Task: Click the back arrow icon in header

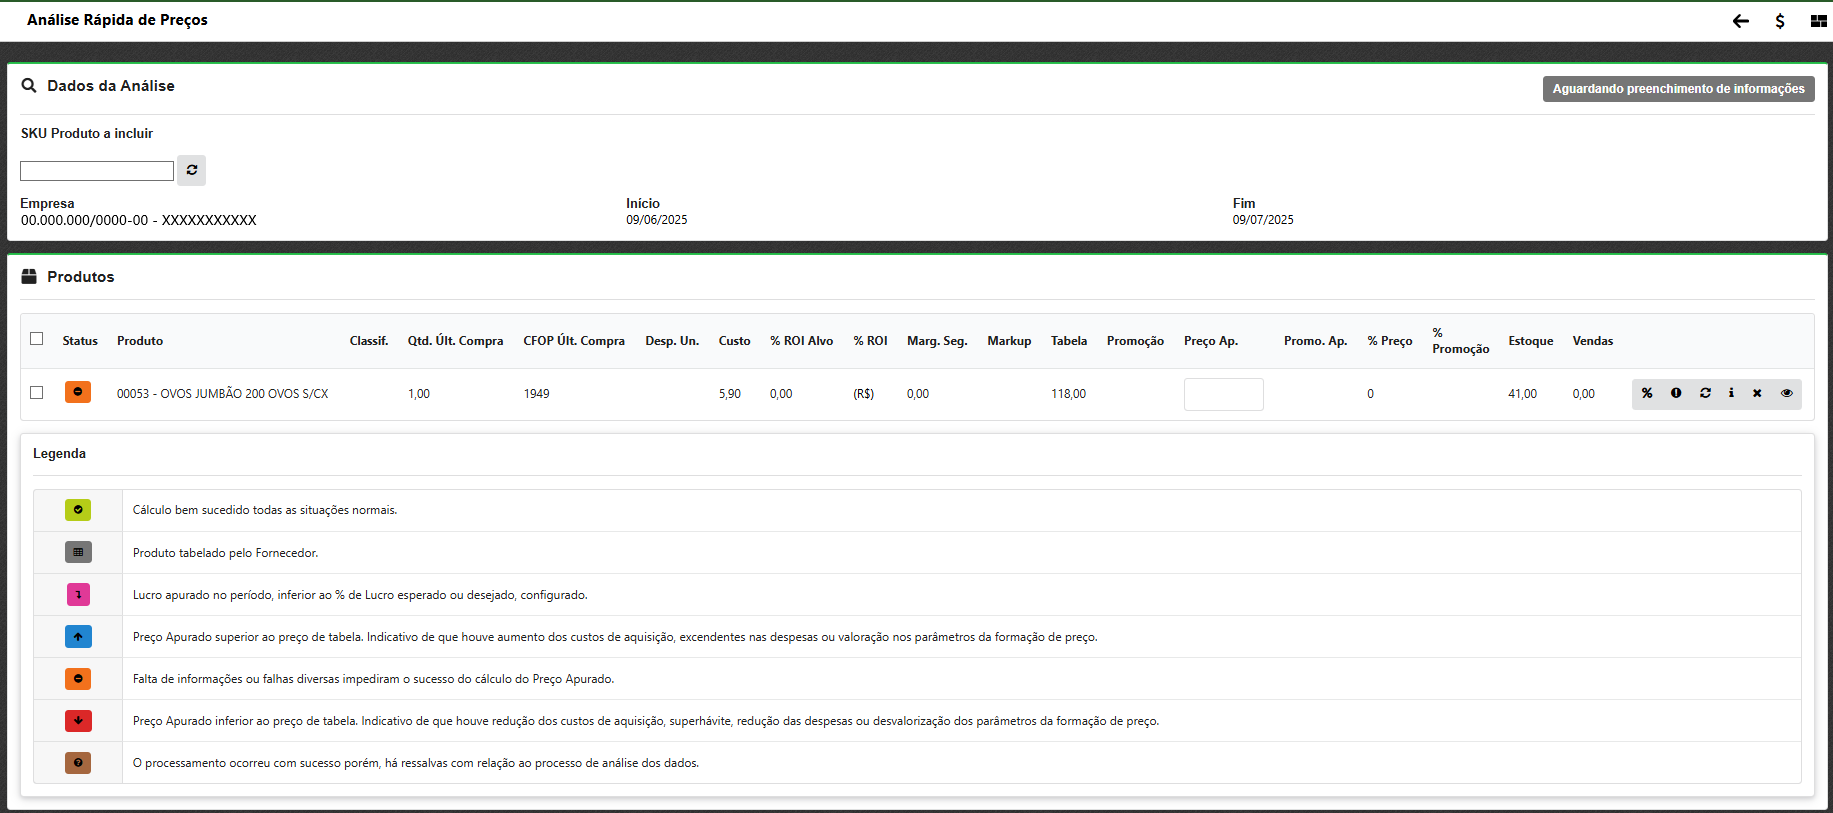Action: pyautogui.click(x=1741, y=21)
